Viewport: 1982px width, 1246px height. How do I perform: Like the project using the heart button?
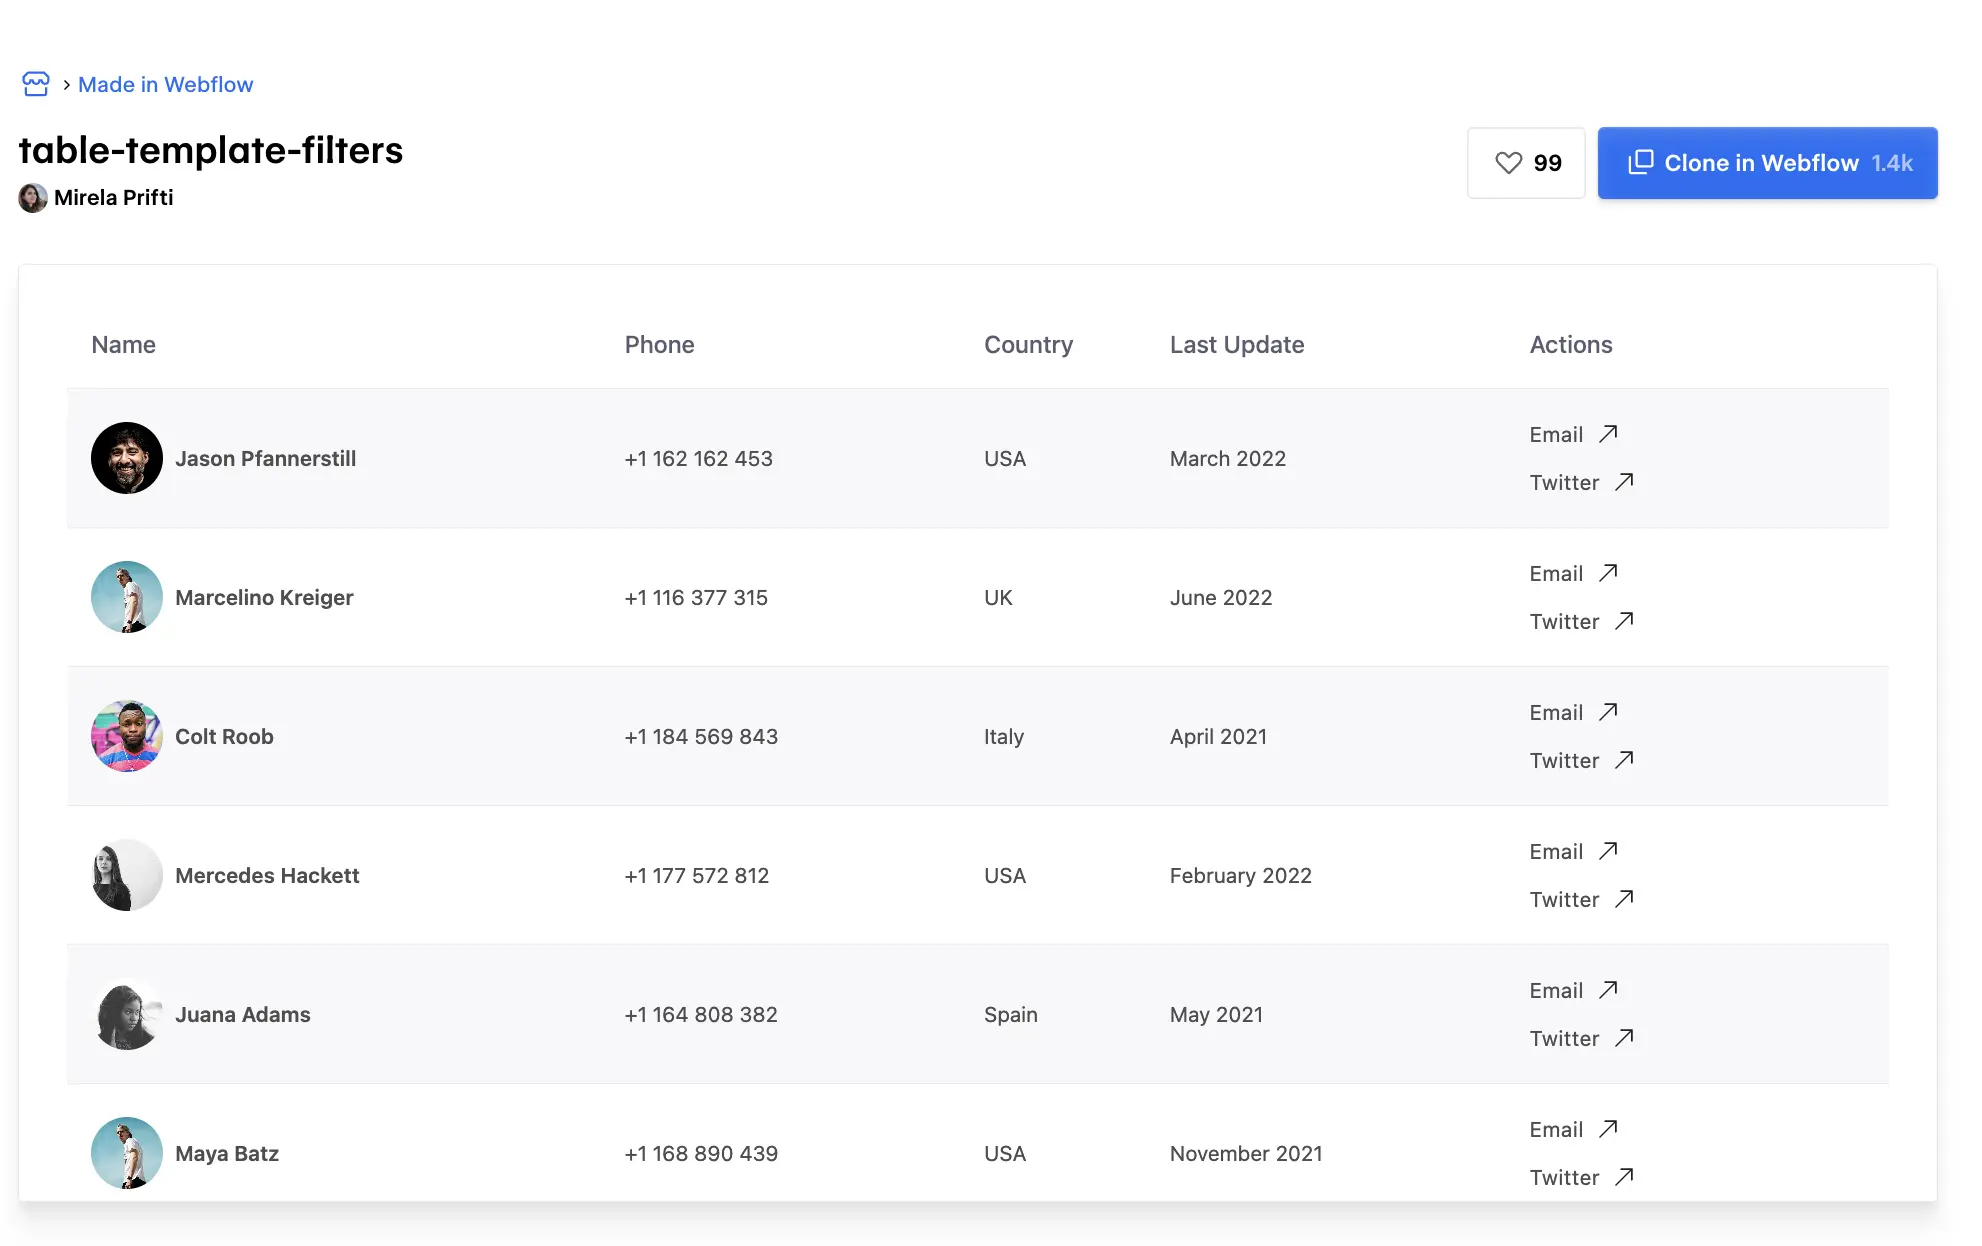[x=1526, y=163]
